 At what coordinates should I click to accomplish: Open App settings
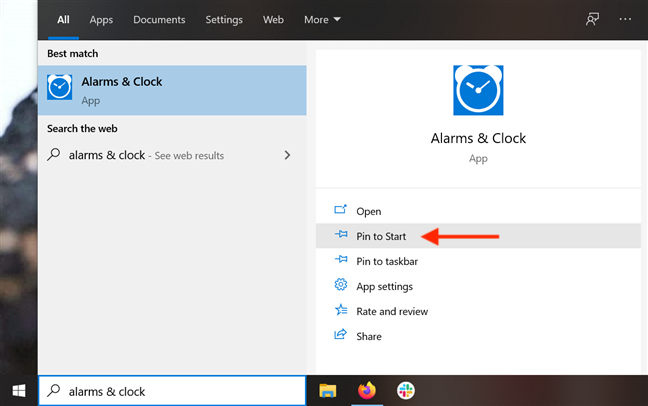[478, 286]
